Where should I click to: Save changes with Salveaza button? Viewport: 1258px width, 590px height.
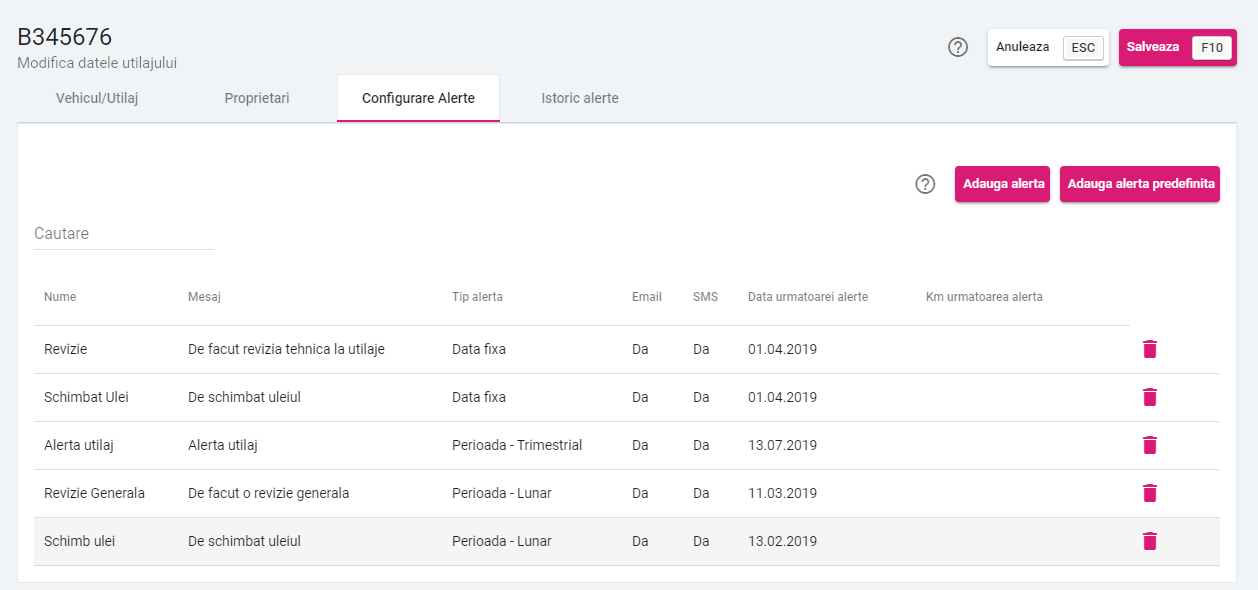pyautogui.click(x=1178, y=47)
